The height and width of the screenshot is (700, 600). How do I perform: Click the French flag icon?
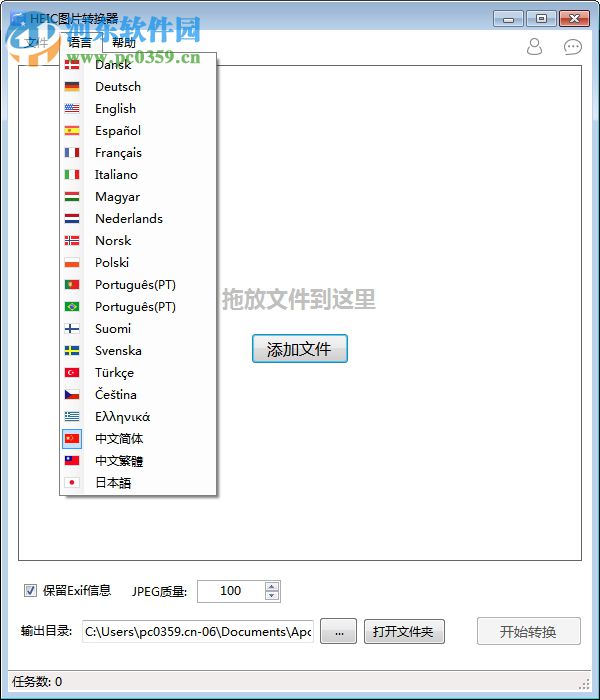coord(72,153)
